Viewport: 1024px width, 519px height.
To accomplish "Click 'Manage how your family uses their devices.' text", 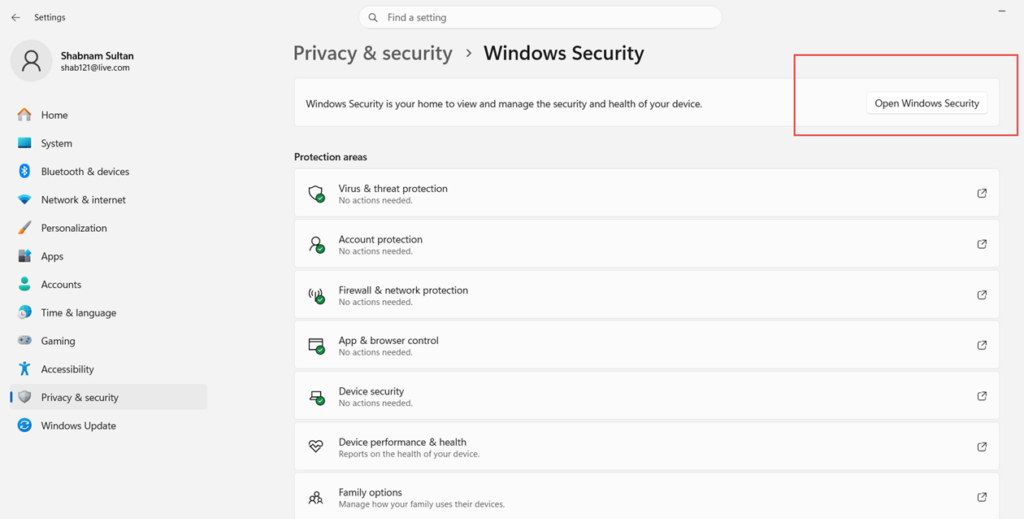I will tap(421, 505).
